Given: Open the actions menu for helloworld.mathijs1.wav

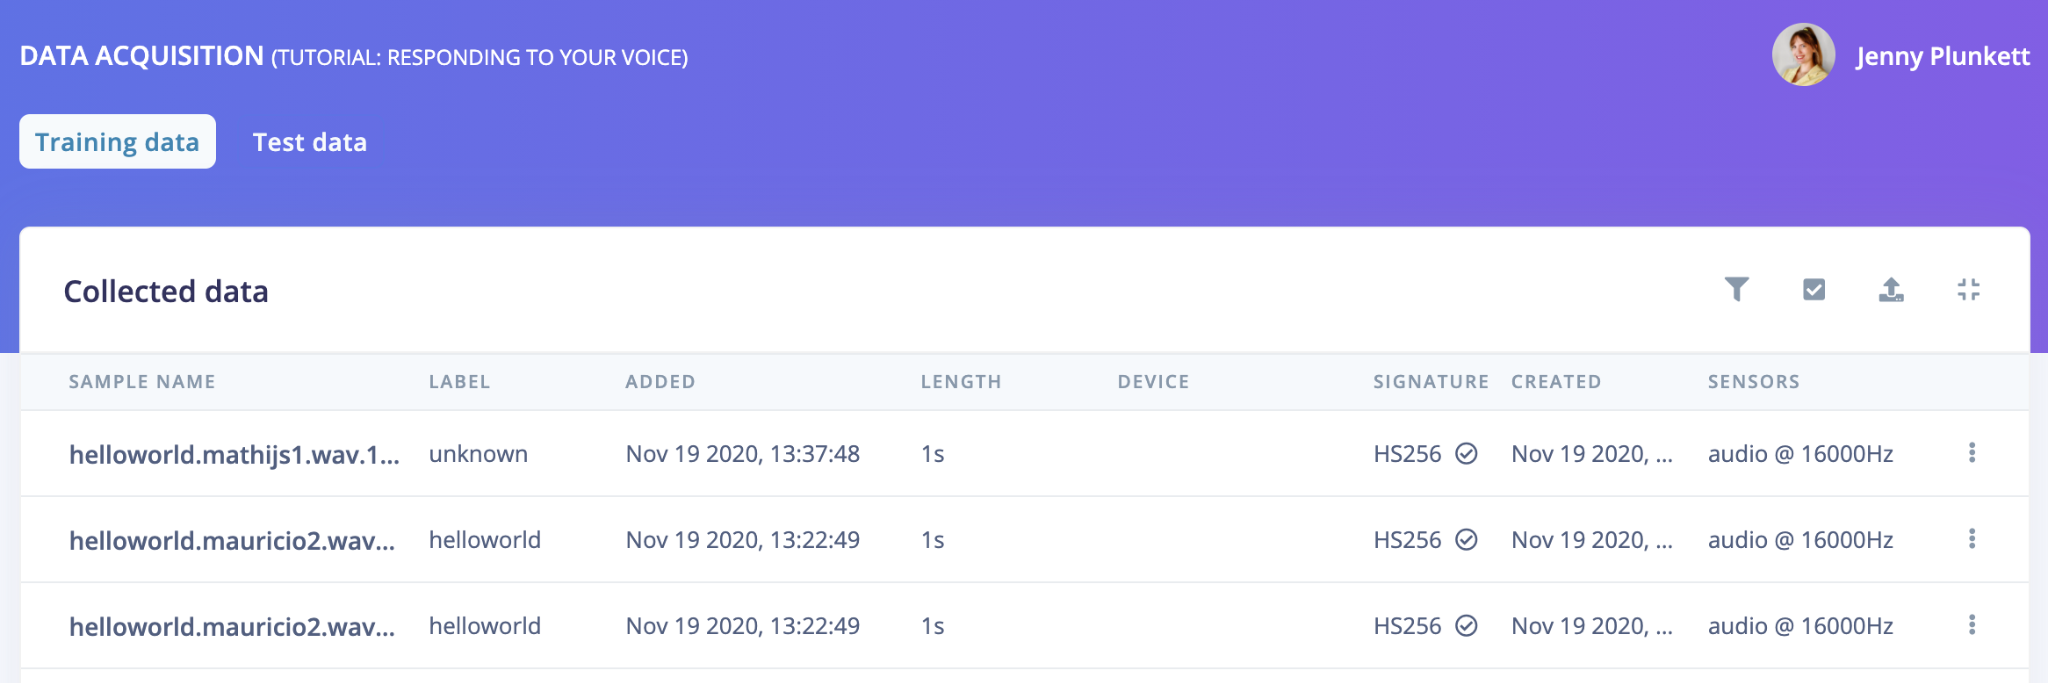Looking at the screenshot, I should pos(1972,453).
